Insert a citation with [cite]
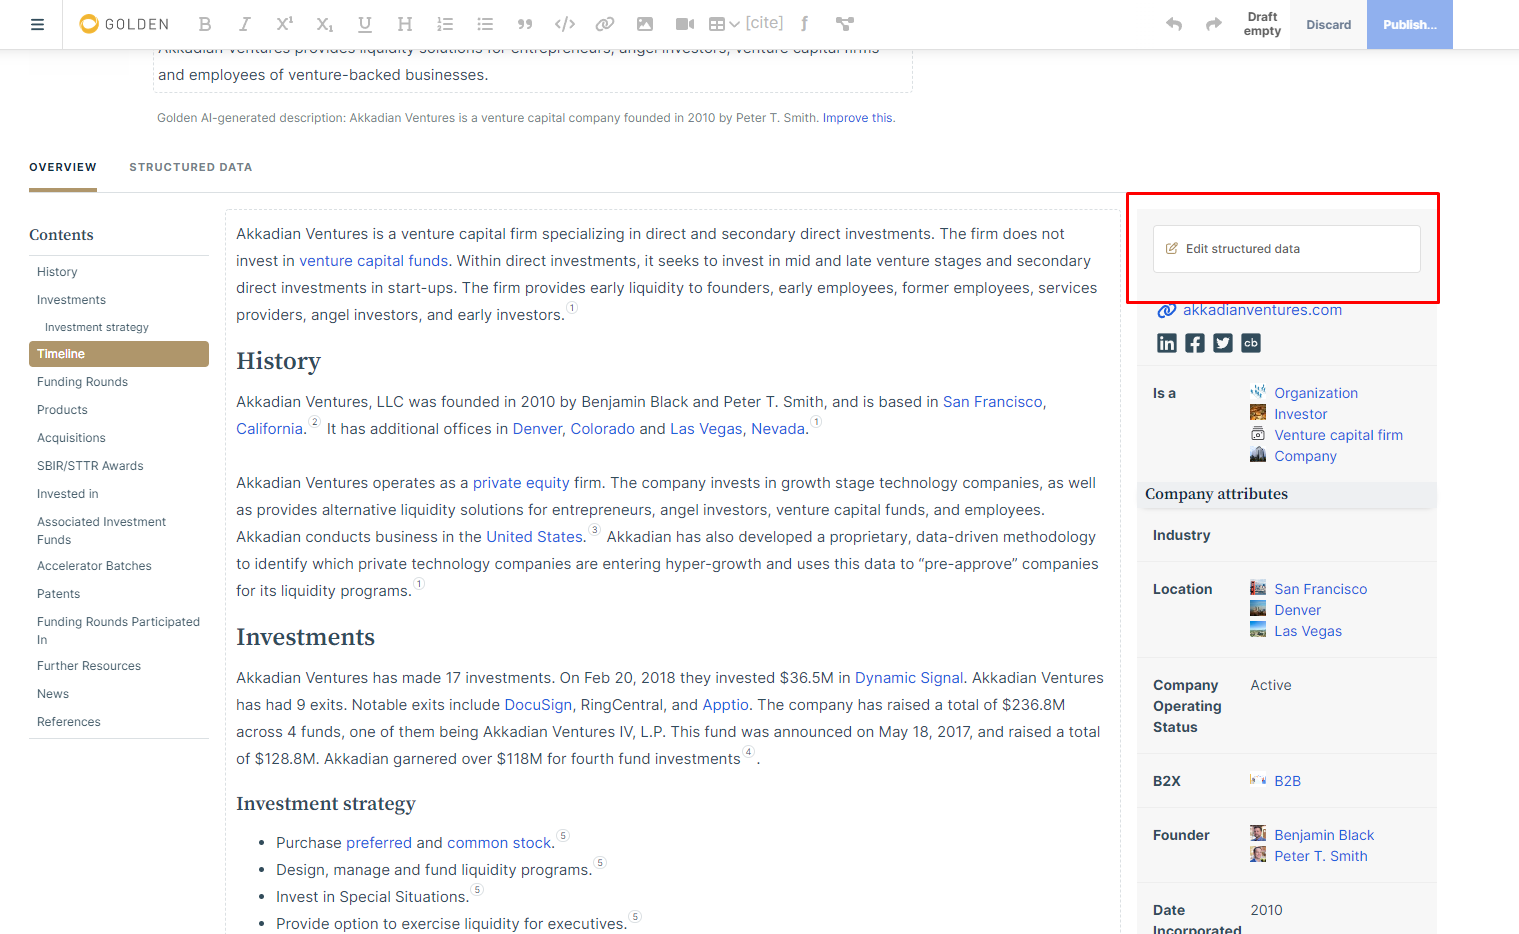This screenshot has height=934, width=1519. point(765,23)
